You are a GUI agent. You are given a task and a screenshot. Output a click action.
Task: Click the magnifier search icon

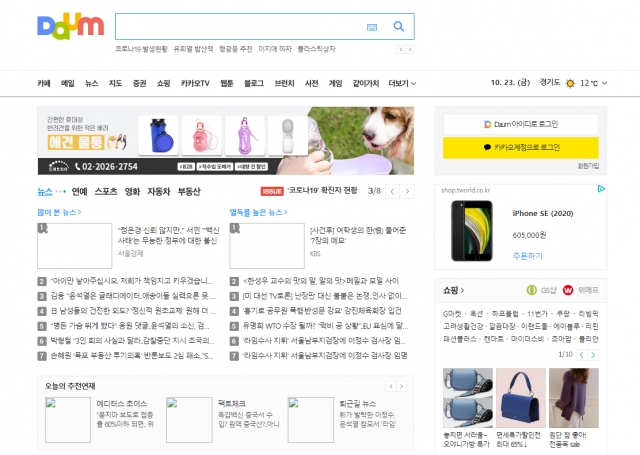(398, 27)
